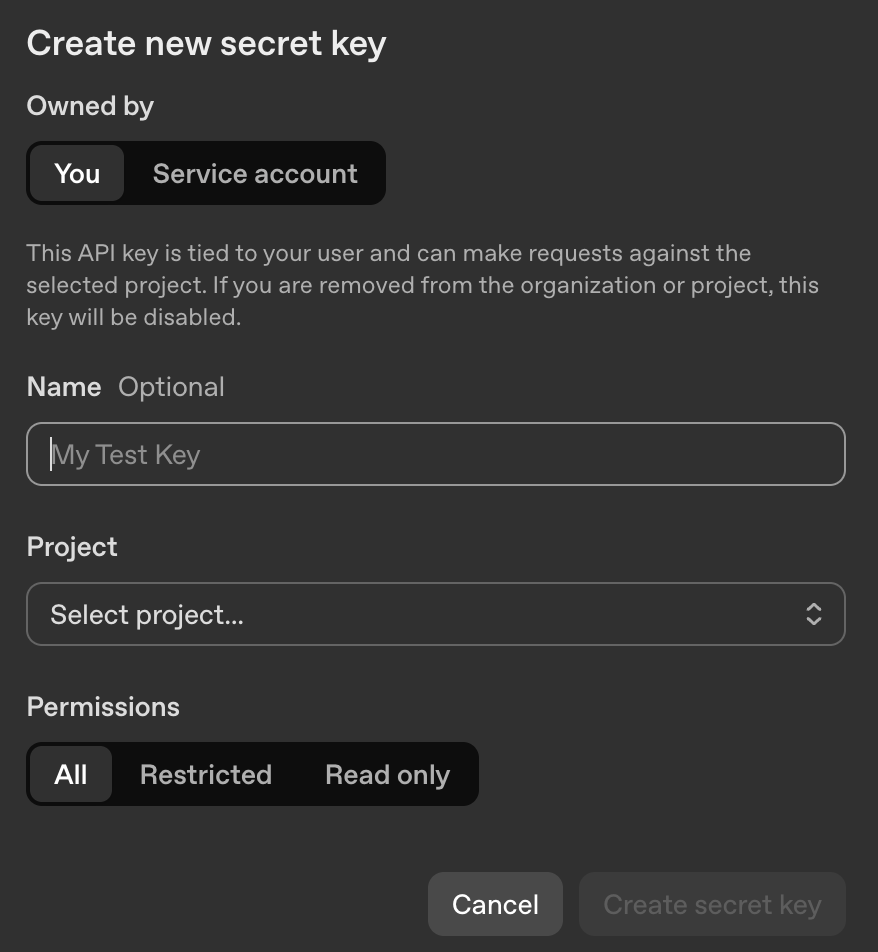Click "key will be disabled" description line
Screen dimensions: 878x952
point(134,318)
